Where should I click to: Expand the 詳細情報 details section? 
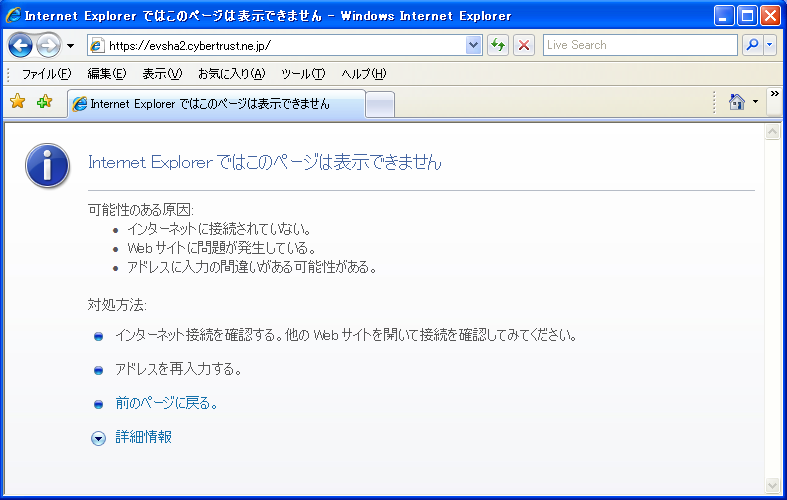tap(98, 438)
